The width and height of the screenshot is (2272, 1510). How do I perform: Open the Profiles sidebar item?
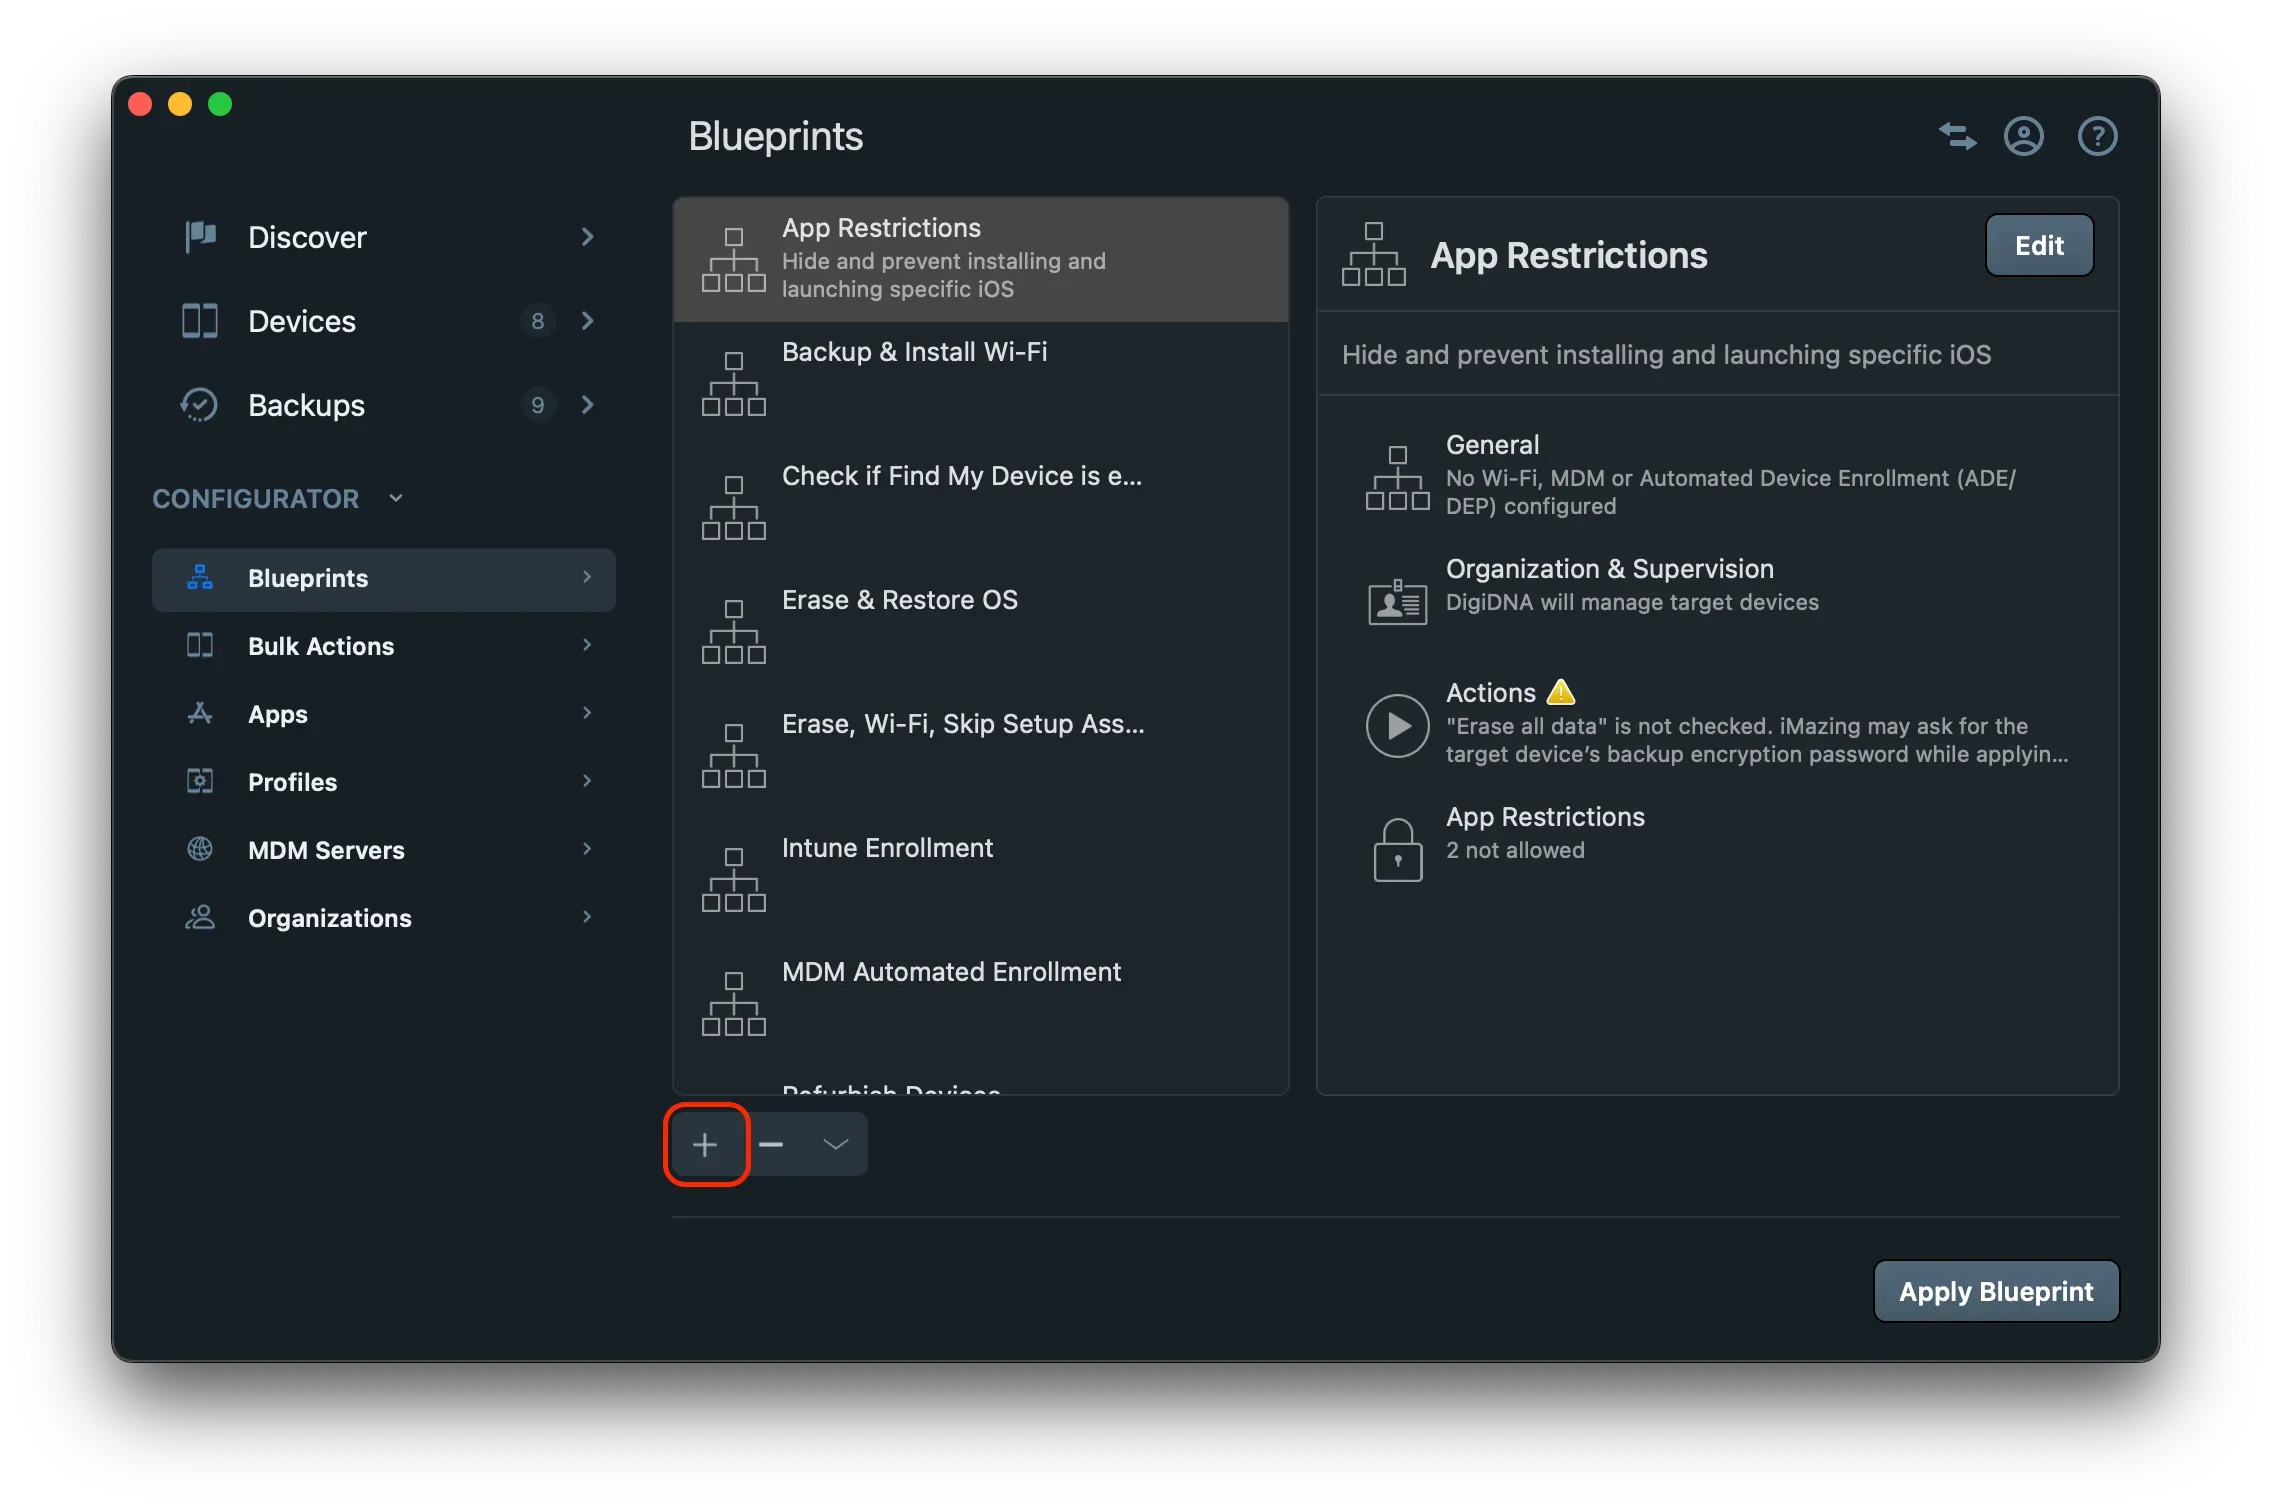(x=292, y=782)
